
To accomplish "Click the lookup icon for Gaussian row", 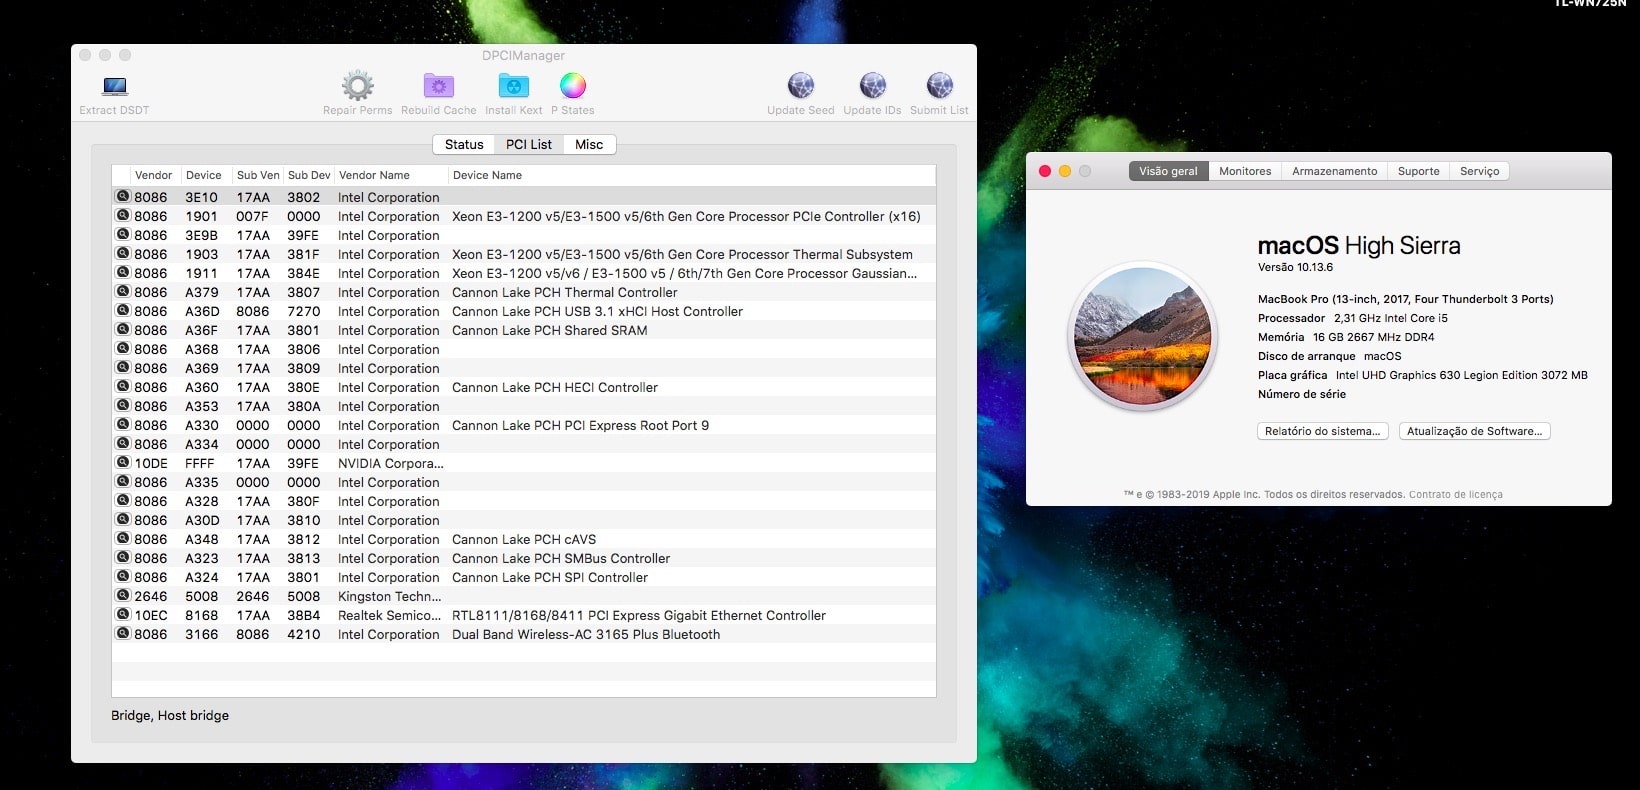I will point(123,273).
